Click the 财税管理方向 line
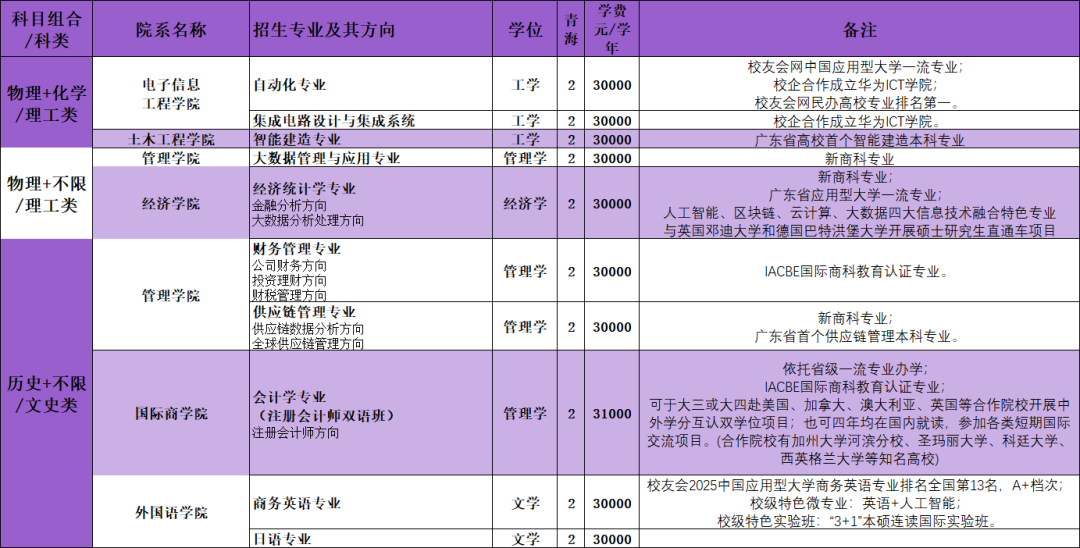Screen dimensions: 1080x548 (289, 295)
